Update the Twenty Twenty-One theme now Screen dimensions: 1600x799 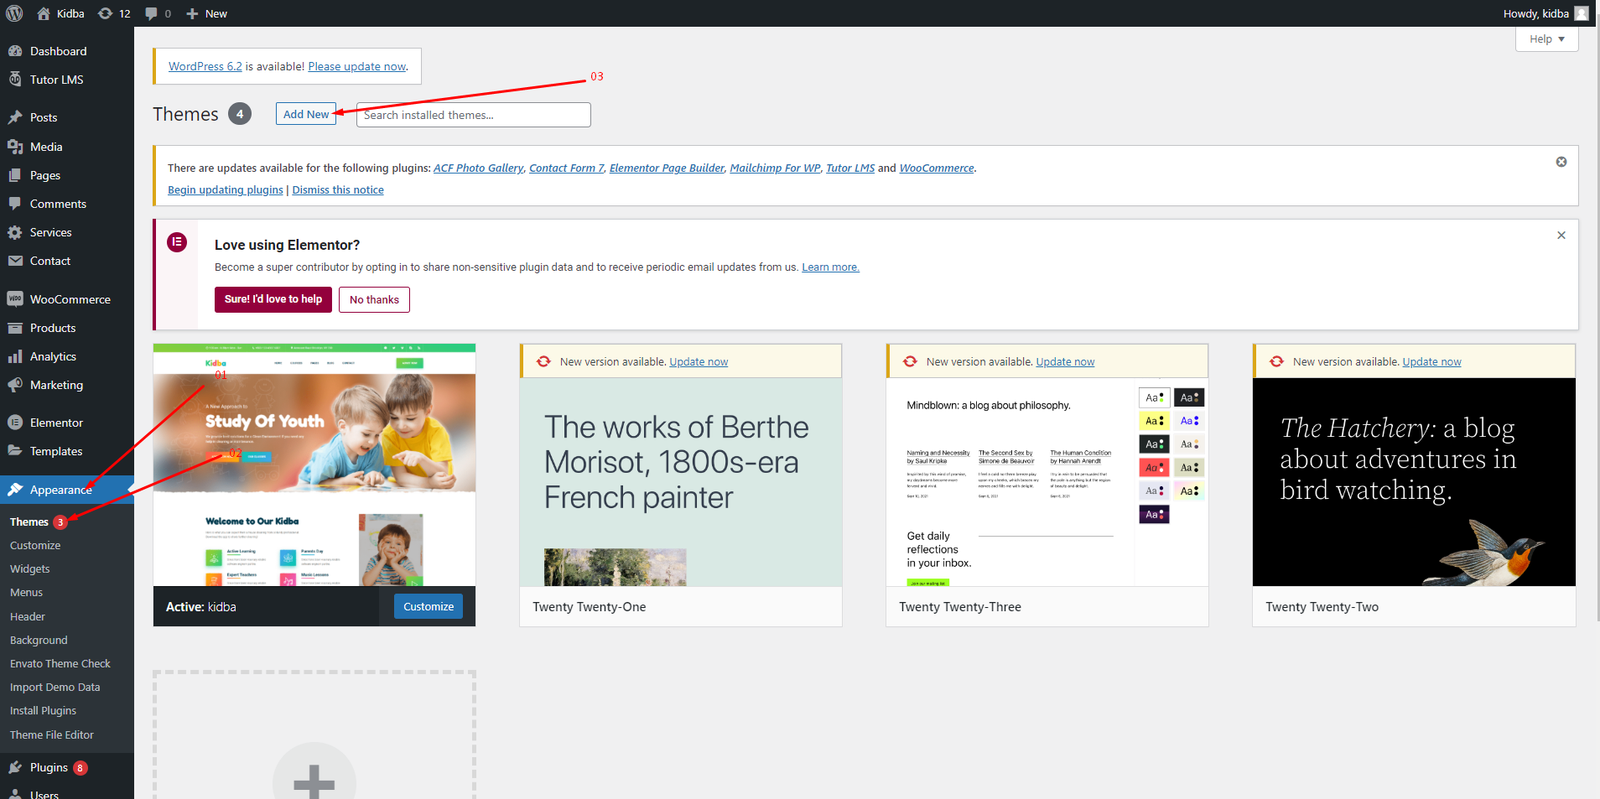[x=698, y=362]
